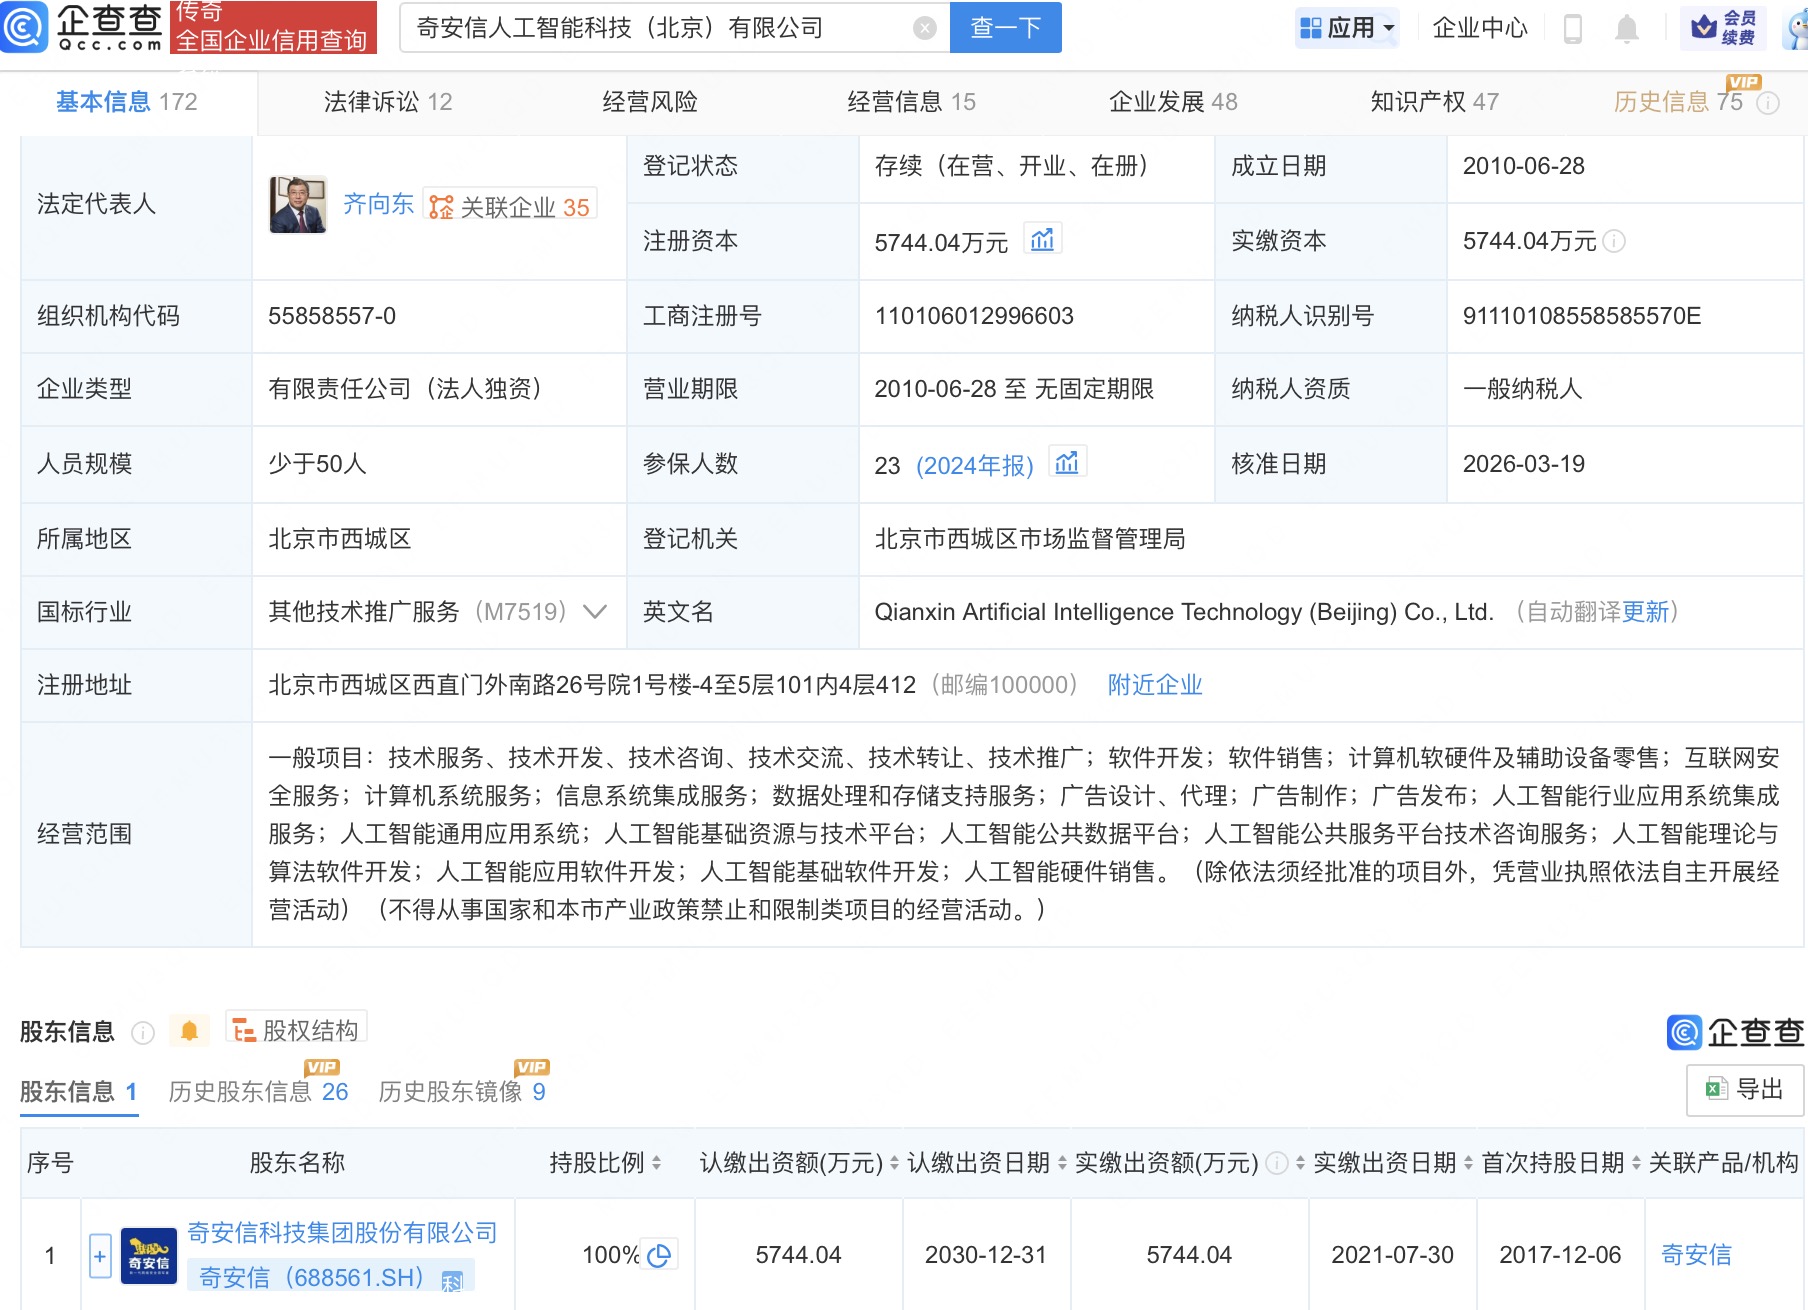Open the mobile phone app icon

(1572, 29)
